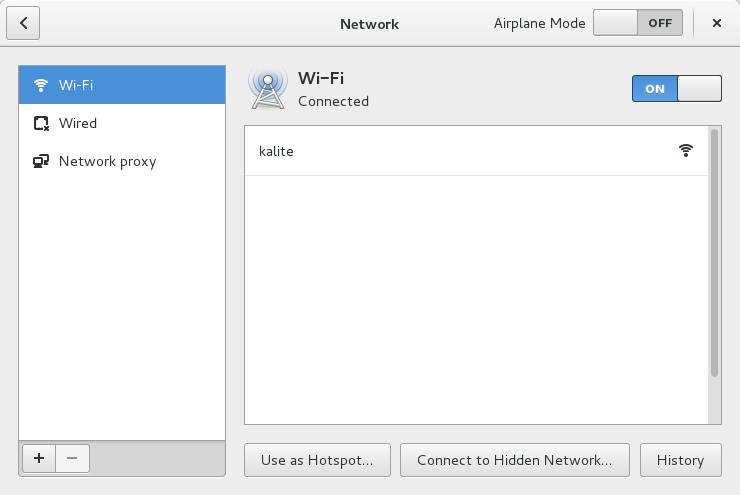Open the Network proxy settings entry
740x495 pixels.
click(x=107, y=161)
